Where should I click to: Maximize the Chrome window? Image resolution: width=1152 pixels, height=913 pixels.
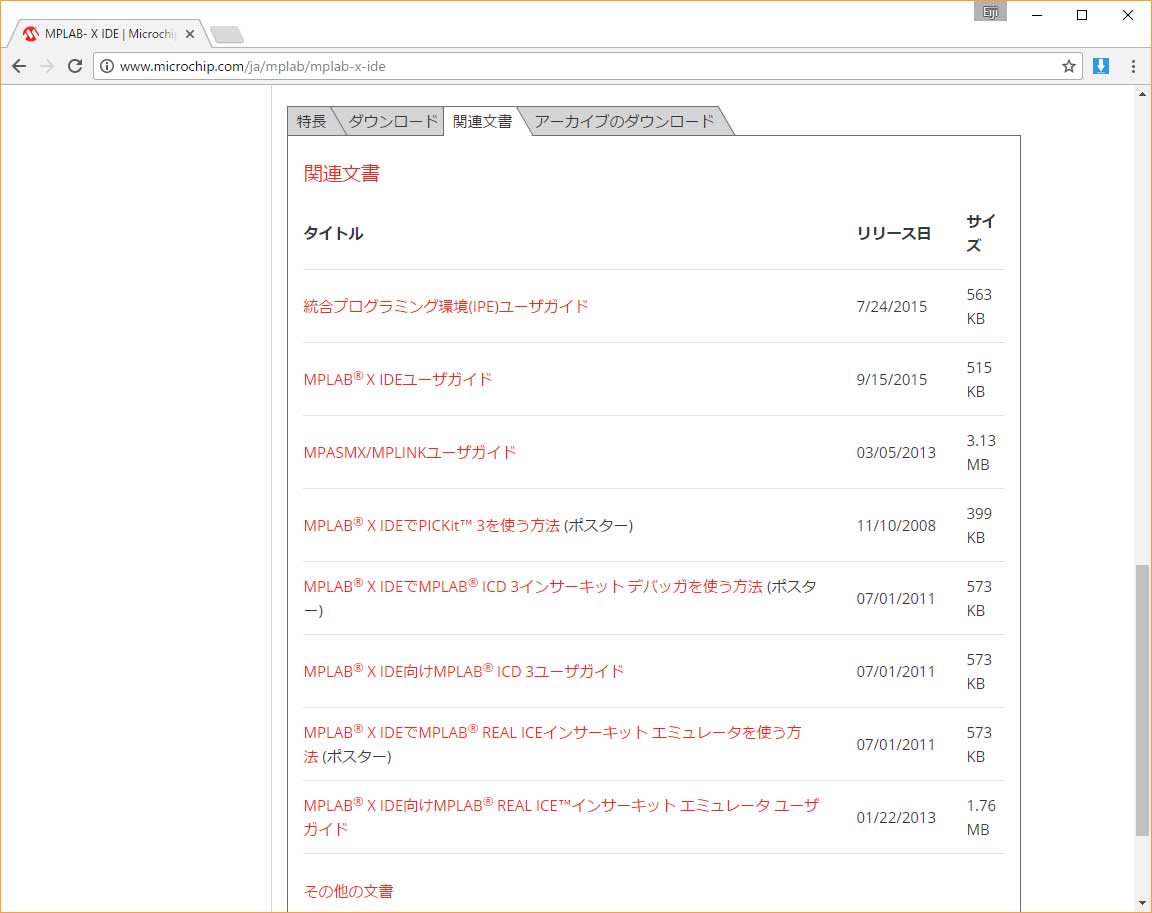coord(1081,15)
